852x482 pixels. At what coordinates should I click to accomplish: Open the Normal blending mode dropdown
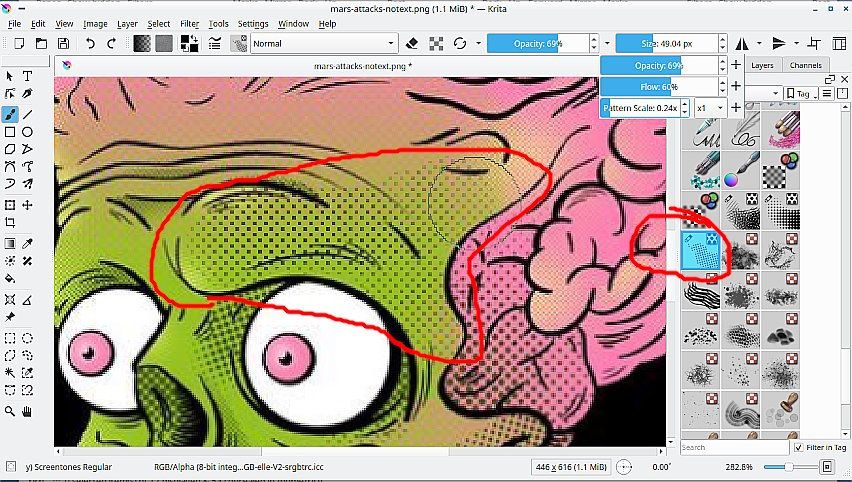pos(324,43)
